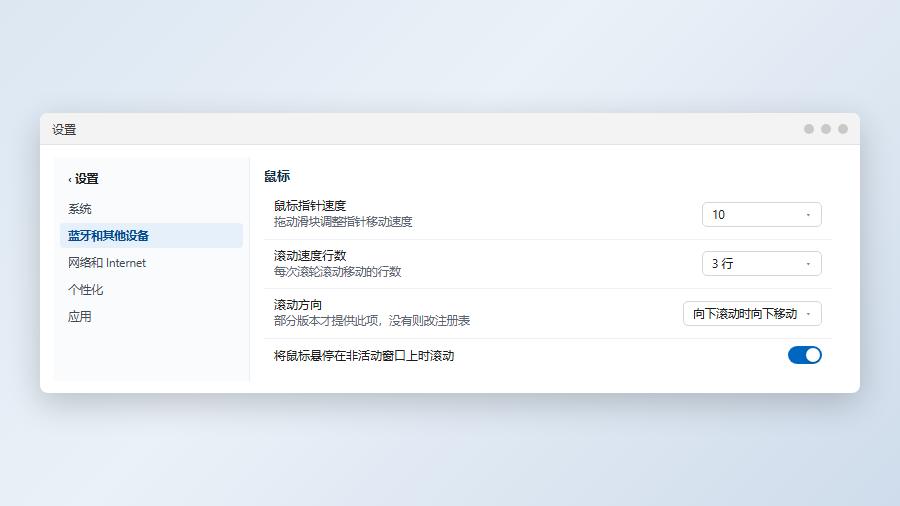Click the last window control dot
Screen dimensions: 900x506
coord(843,129)
